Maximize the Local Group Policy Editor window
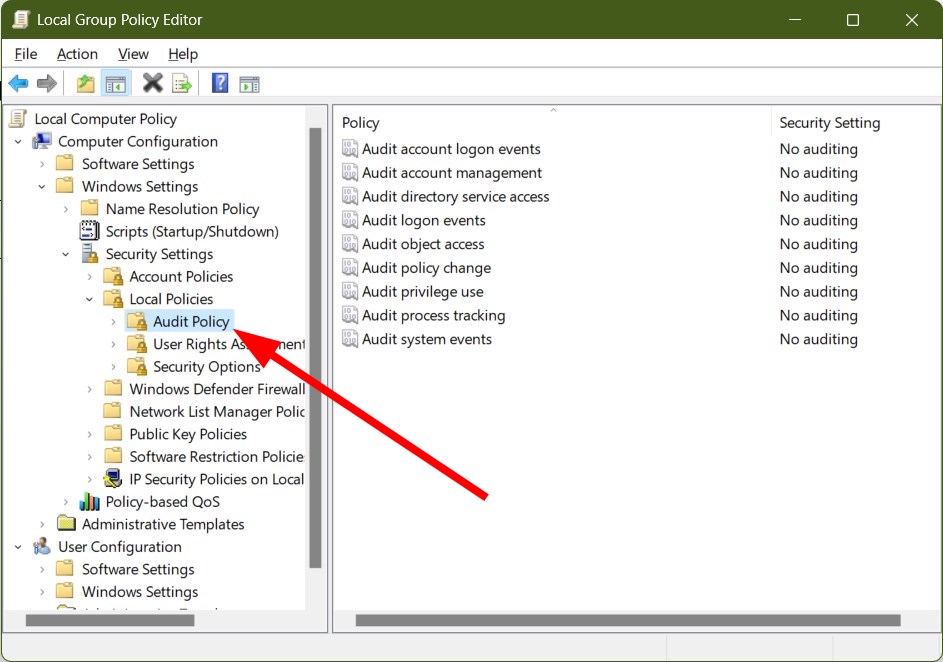The height and width of the screenshot is (662, 943). point(853,20)
